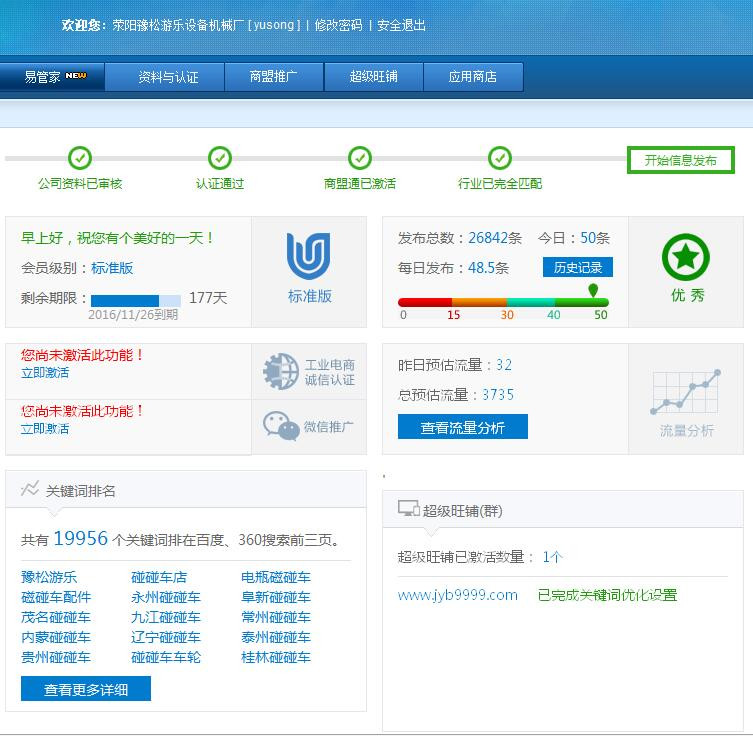Open the 易管家 navigation tab
This screenshot has height=736, width=753.
click(54, 77)
